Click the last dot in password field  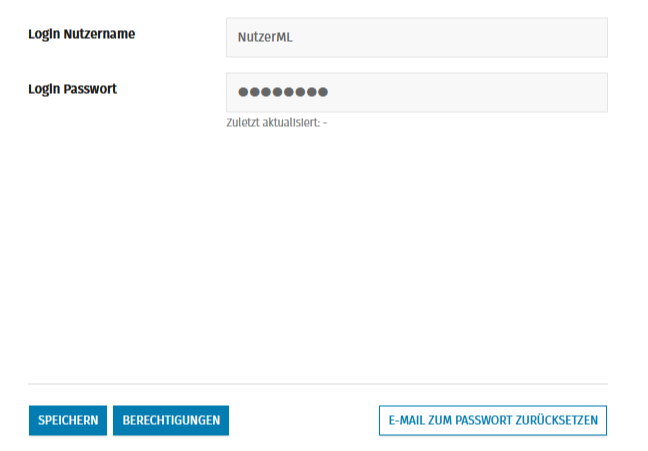pyautogui.click(x=323, y=92)
